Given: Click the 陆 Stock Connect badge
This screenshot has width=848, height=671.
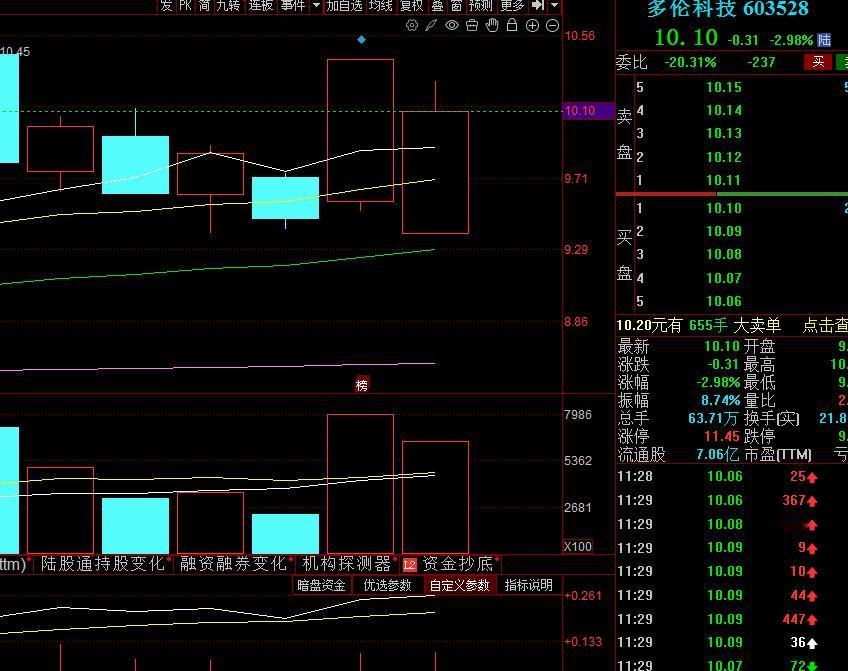Looking at the screenshot, I should [824, 40].
